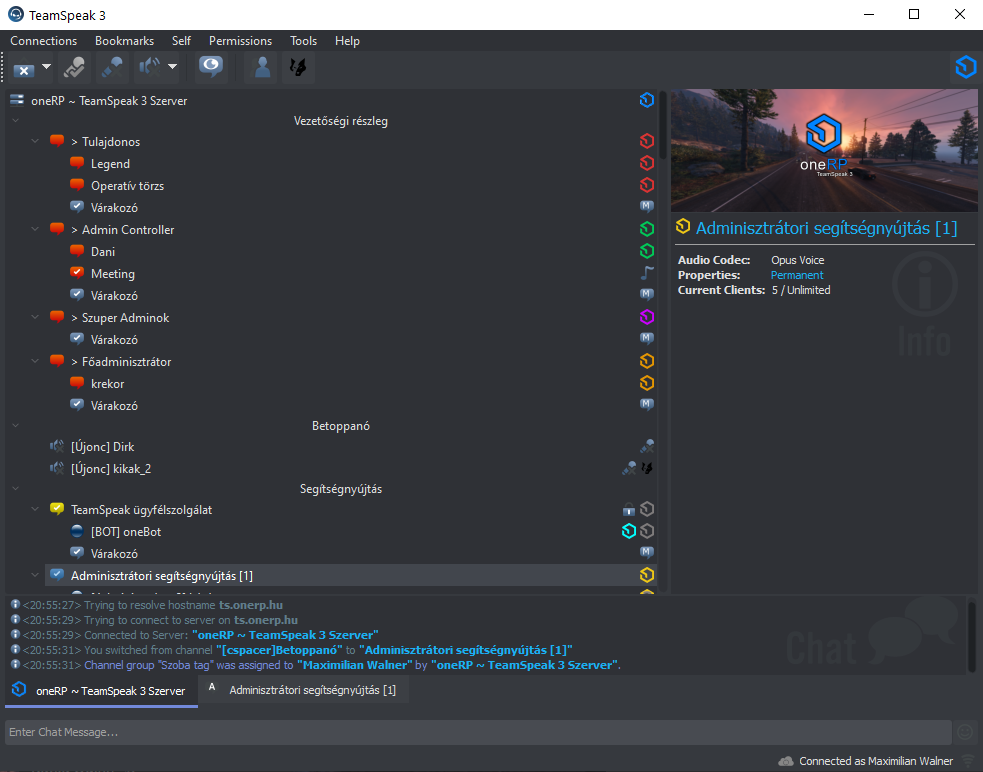Click the blue icon on the oneRP server row
Viewport: 983px width, 772px height.
coord(647,100)
